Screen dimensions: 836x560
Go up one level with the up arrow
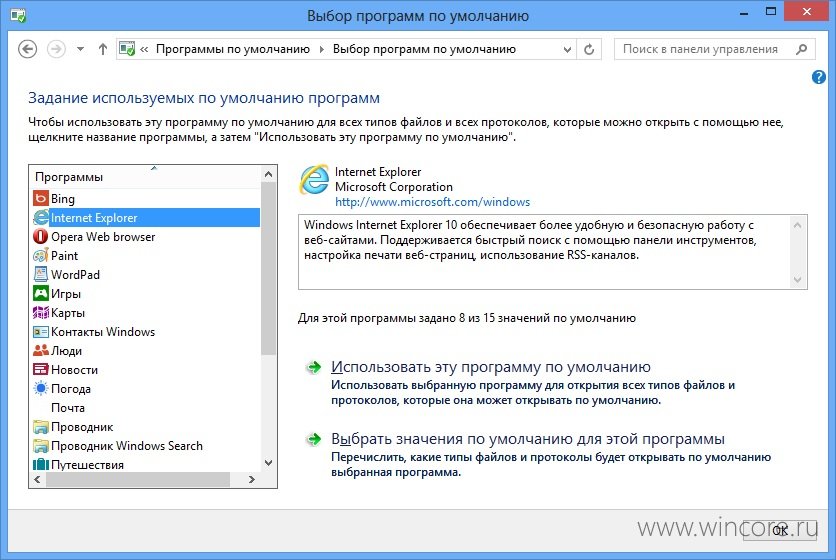[x=103, y=49]
